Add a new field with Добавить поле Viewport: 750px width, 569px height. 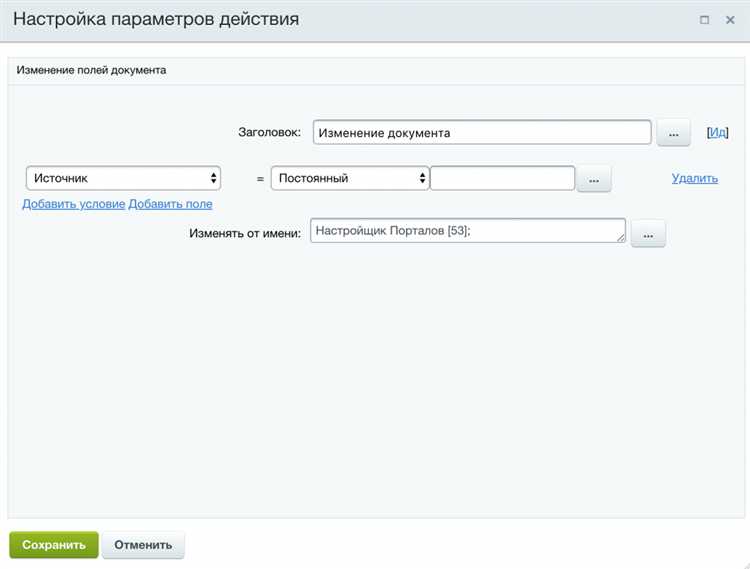[x=170, y=204]
